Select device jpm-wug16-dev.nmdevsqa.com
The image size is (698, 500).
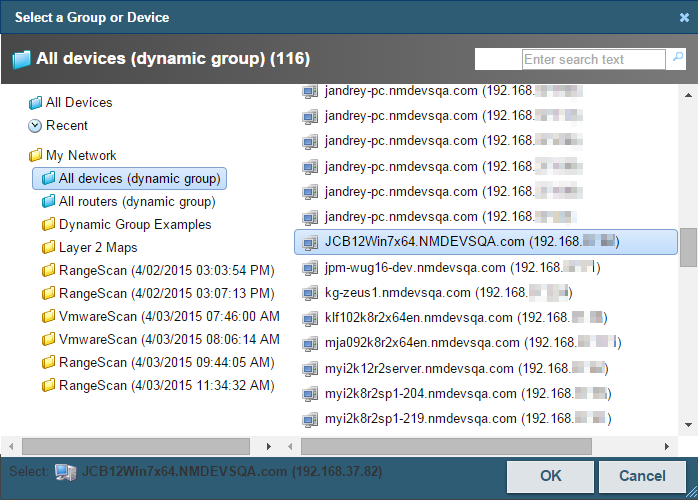463,268
